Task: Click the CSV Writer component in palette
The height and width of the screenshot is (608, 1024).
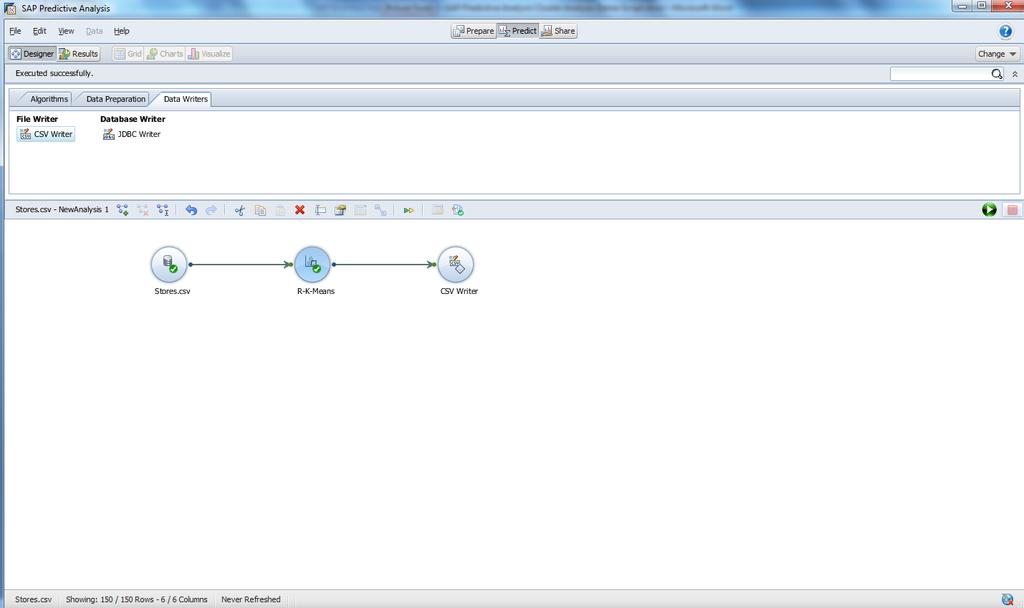Action: [46, 134]
